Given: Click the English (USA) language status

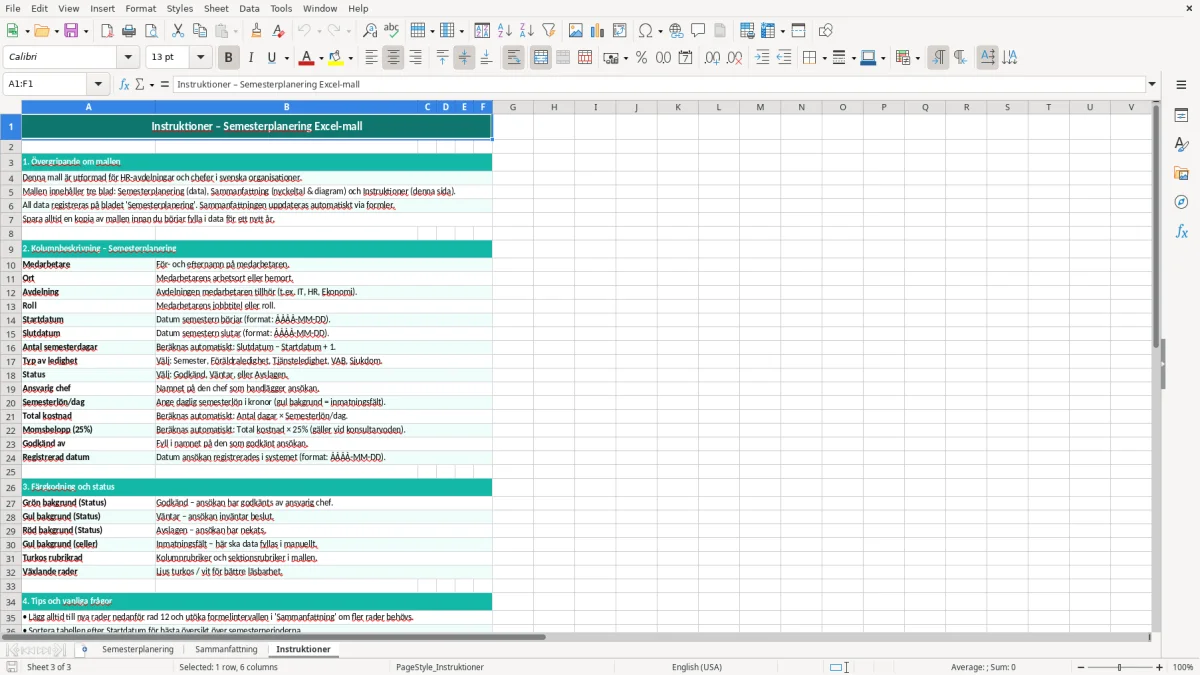Looking at the screenshot, I should tap(696, 667).
